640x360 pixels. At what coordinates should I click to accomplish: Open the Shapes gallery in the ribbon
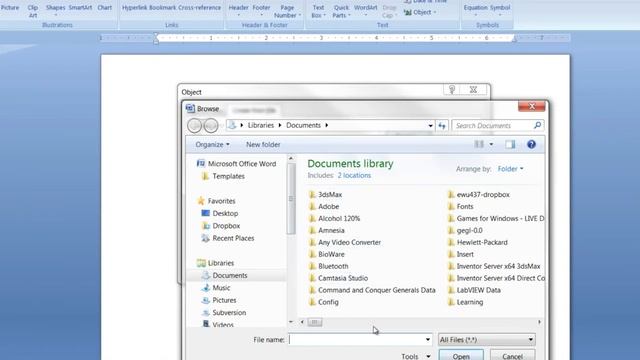(56, 11)
